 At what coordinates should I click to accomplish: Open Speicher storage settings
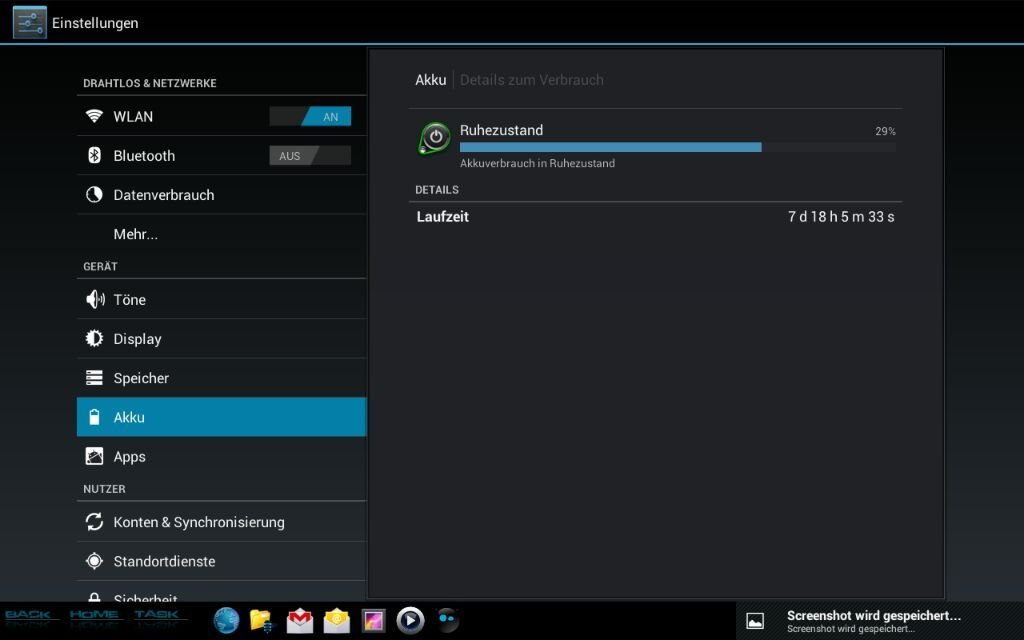click(x=221, y=377)
